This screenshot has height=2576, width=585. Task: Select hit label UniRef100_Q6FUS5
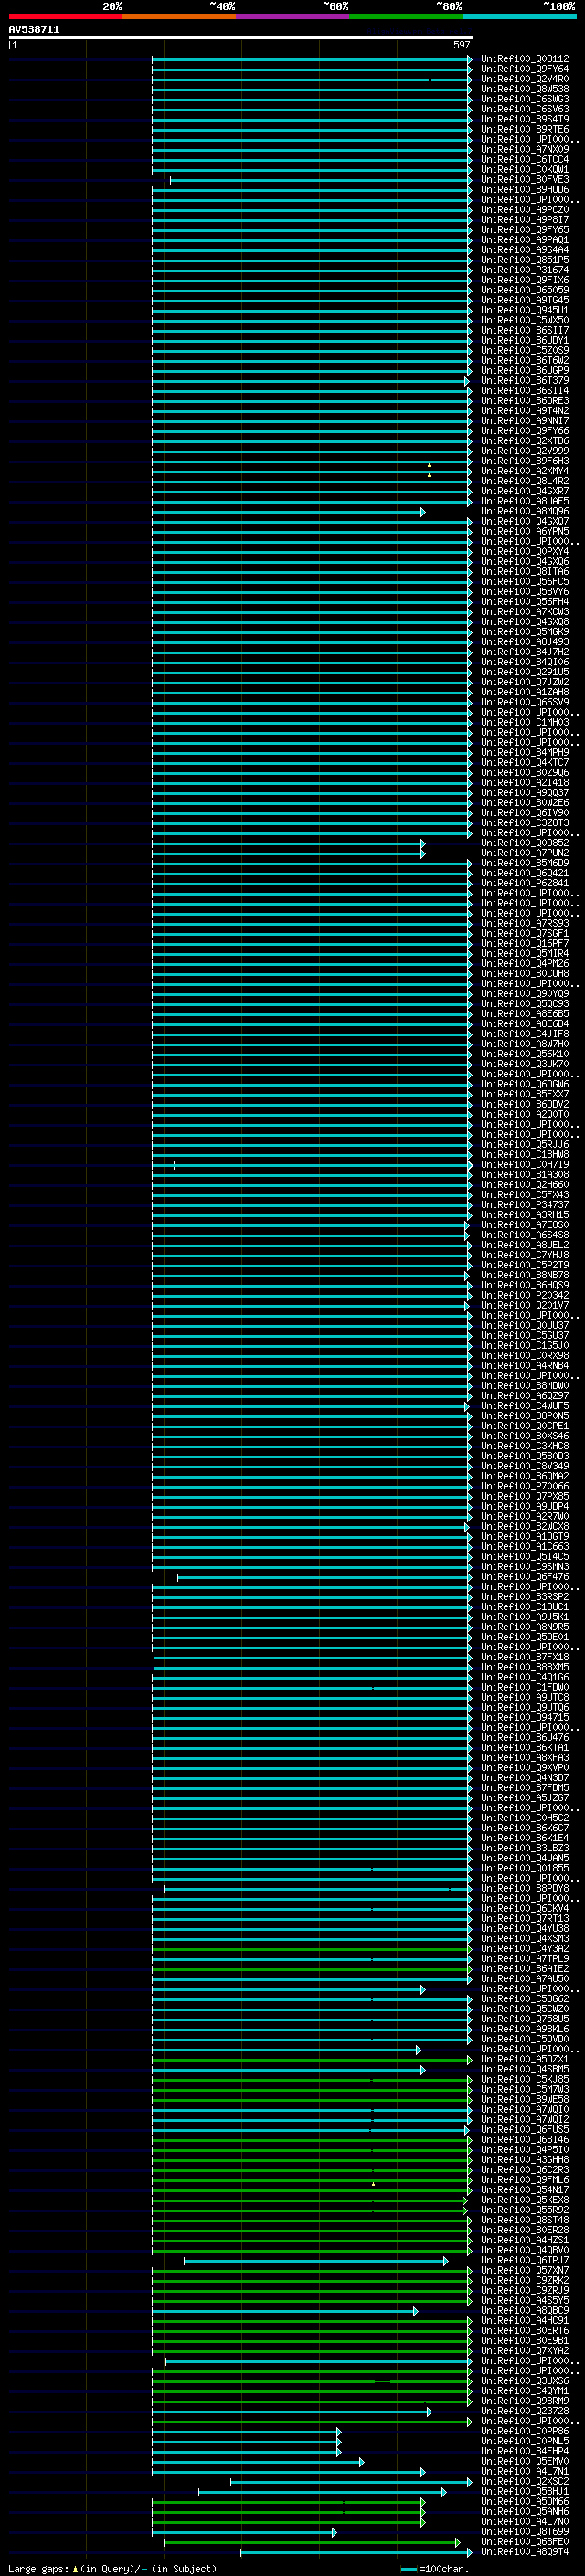(525, 2129)
